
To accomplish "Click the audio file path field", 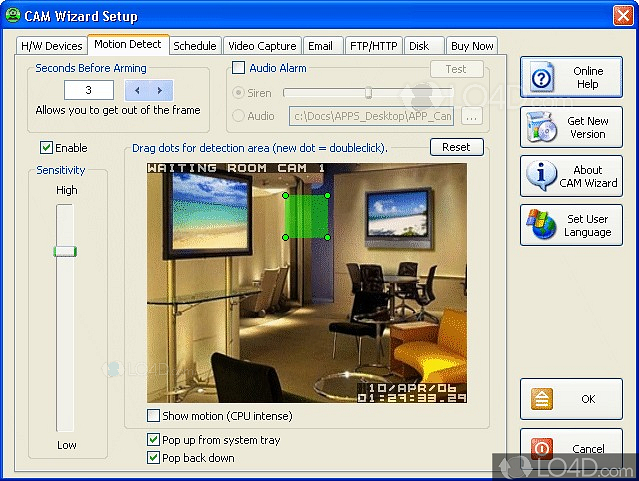I will tap(371, 117).
